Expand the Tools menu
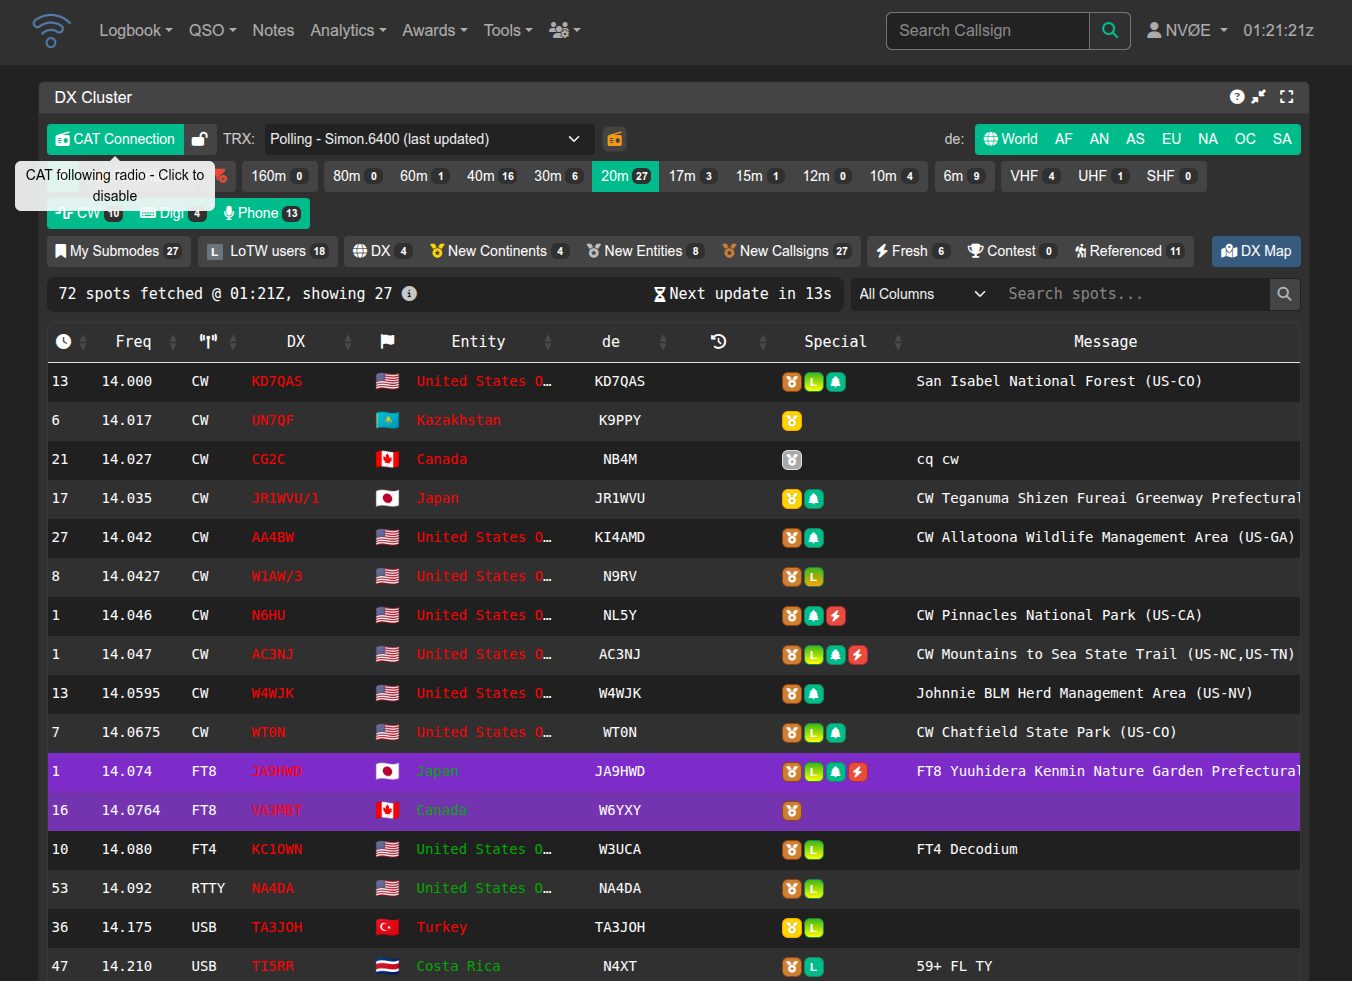This screenshot has height=981, width=1352. [x=508, y=31]
